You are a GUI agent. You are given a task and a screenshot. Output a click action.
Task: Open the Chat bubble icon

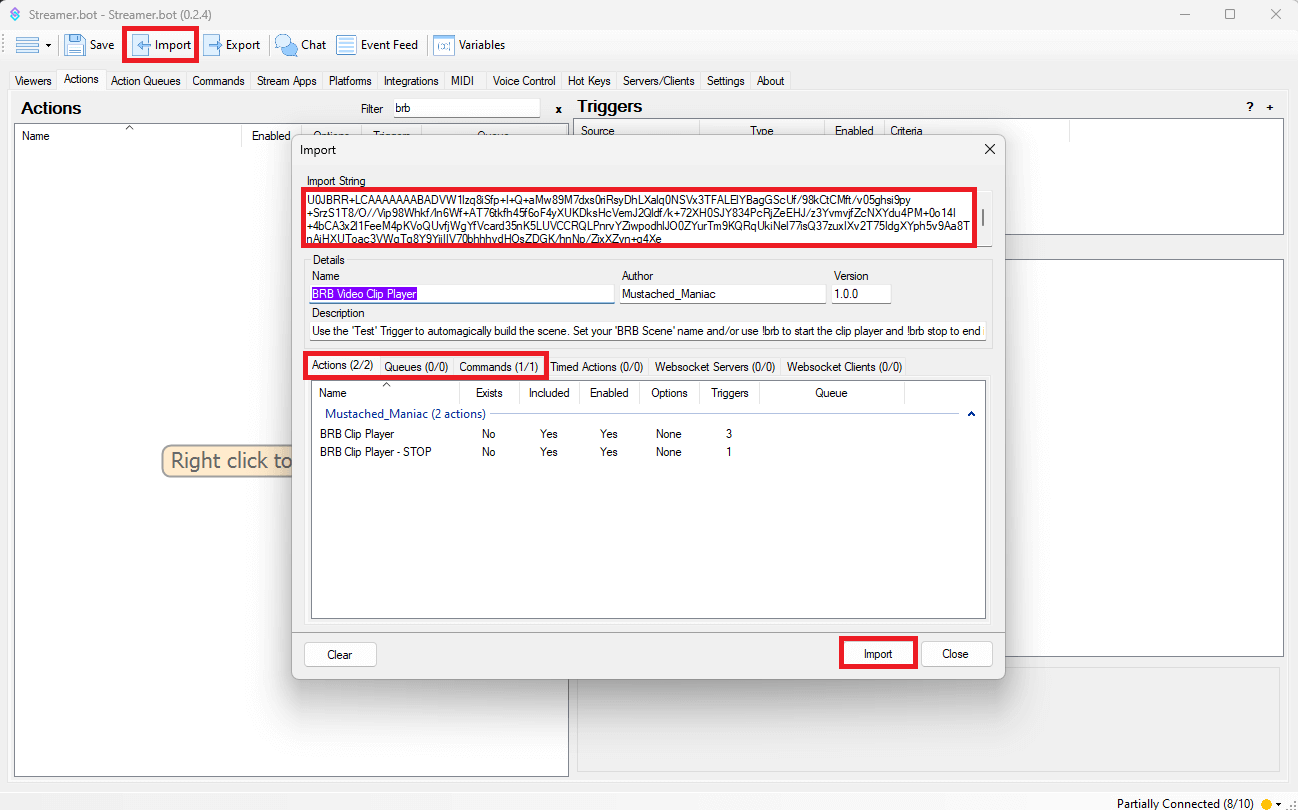[287, 45]
